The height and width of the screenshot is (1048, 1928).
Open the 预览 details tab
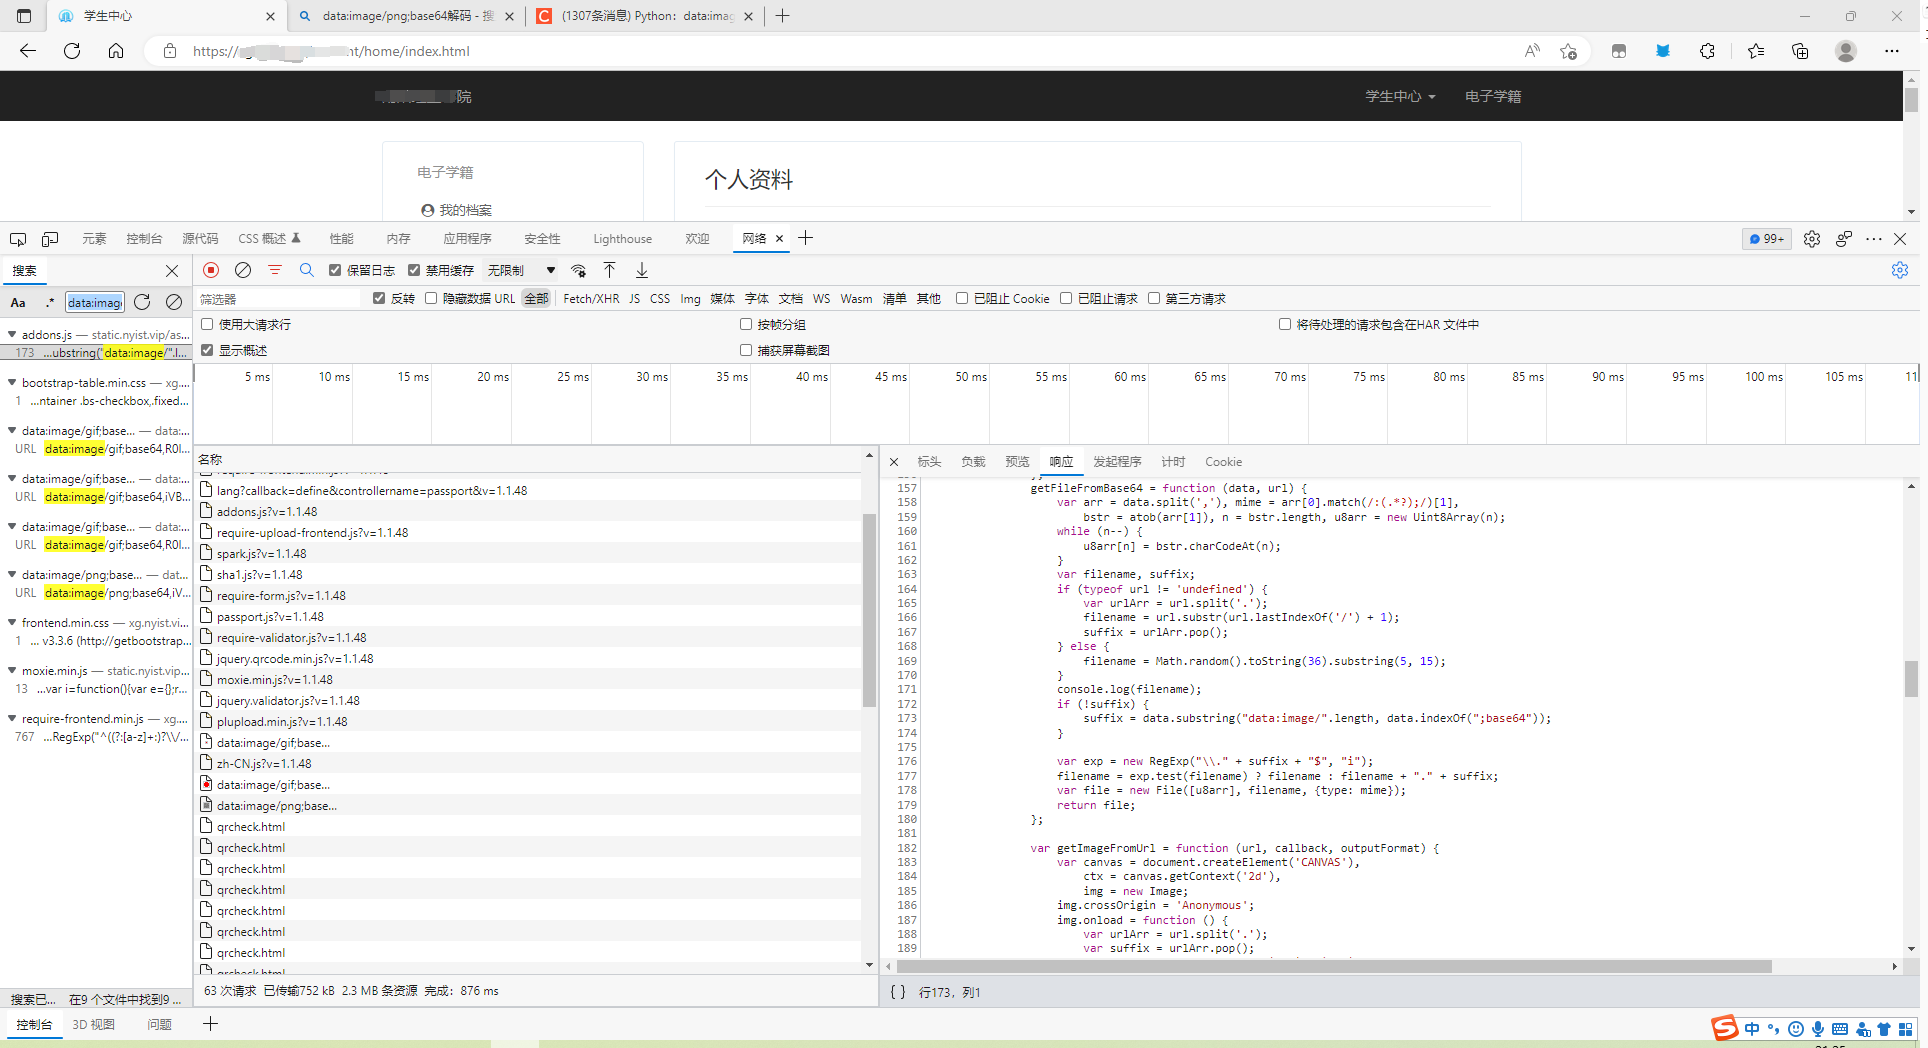click(x=1017, y=462)
